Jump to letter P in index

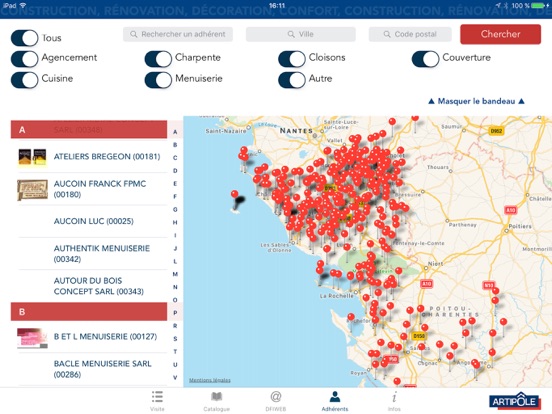(x=175, y=313)
